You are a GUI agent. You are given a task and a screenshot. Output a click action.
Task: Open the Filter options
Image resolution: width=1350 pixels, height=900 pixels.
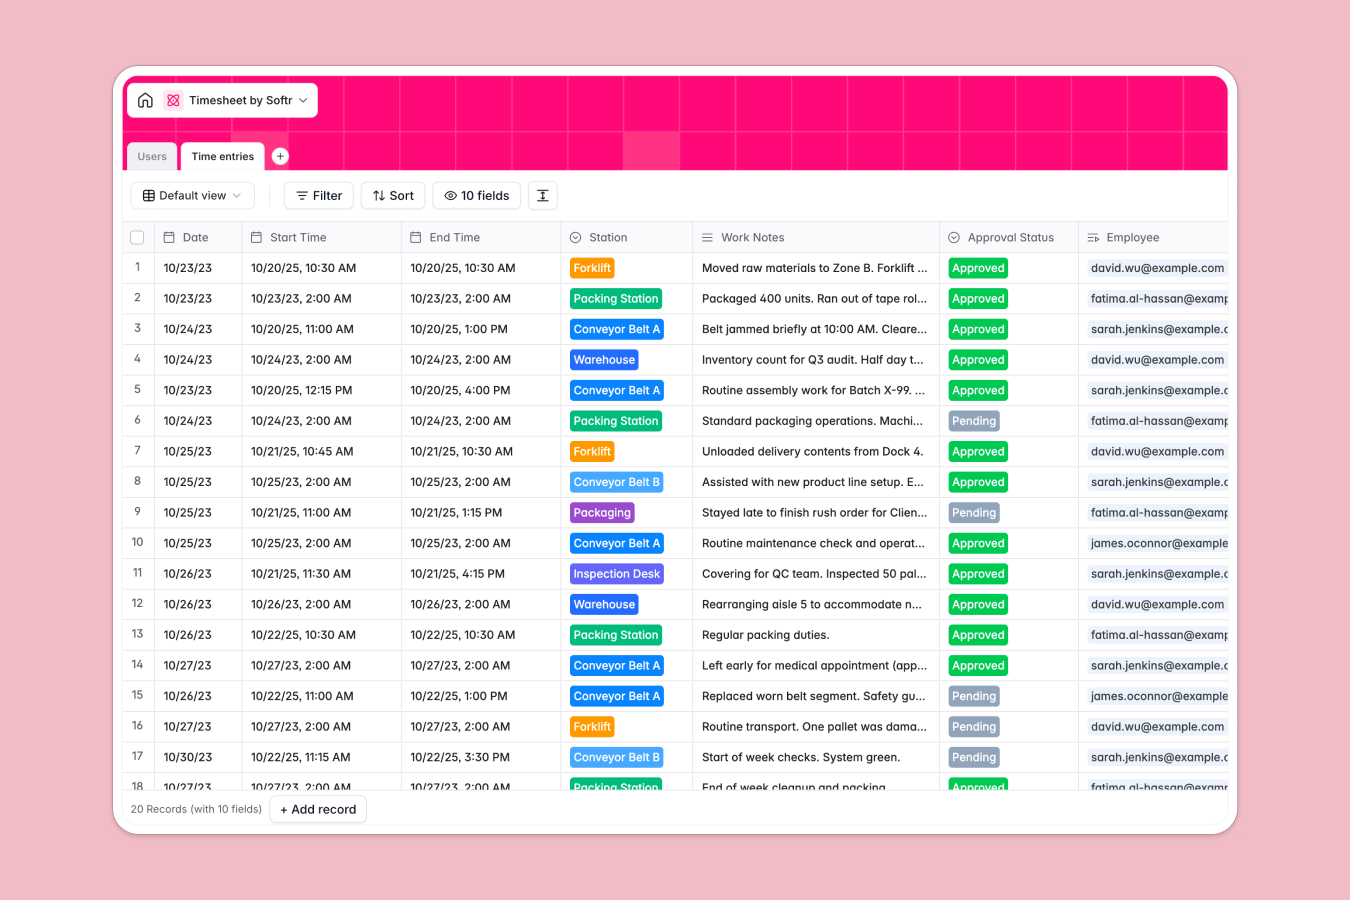(x=318, y=195)
